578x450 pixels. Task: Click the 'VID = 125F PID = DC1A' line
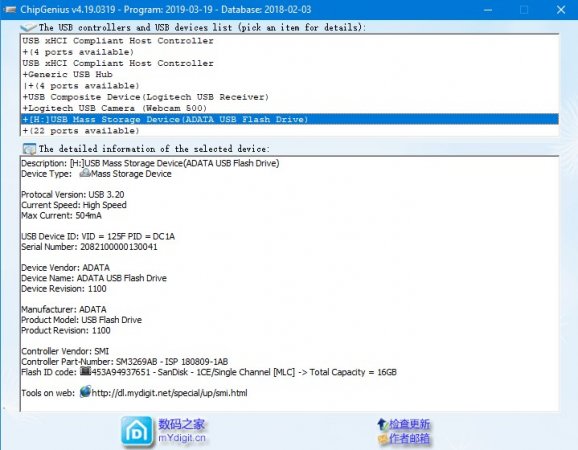[98, 237]
